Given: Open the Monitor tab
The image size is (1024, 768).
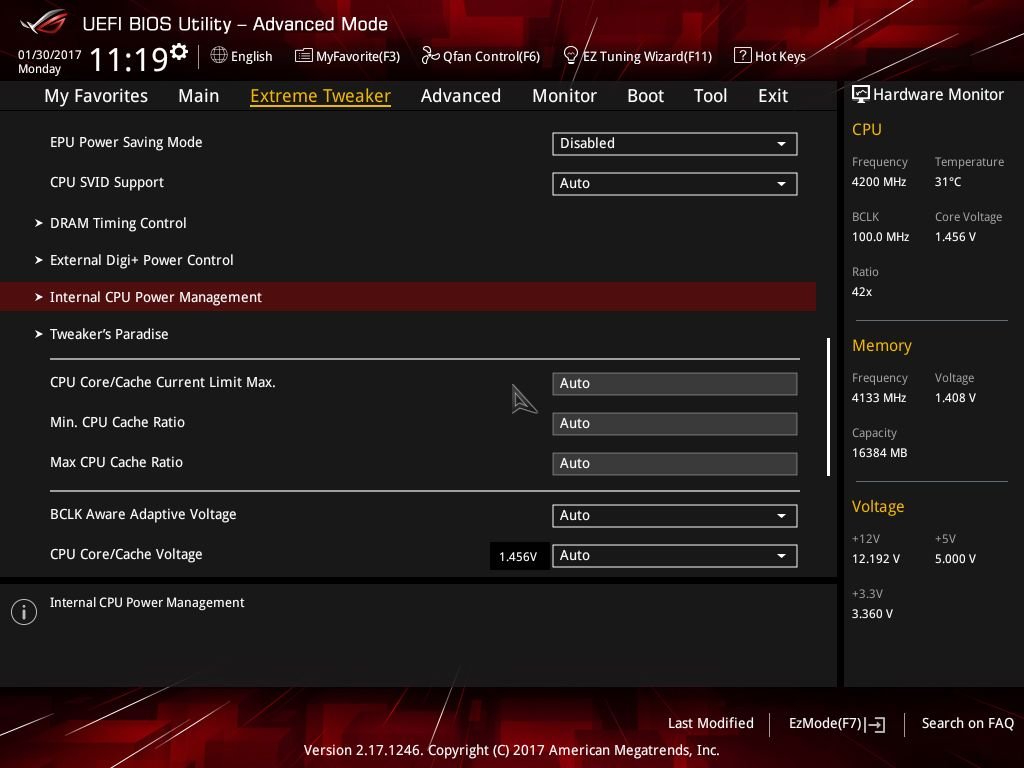Looking at the screenshot, I should tap(564, 96).
